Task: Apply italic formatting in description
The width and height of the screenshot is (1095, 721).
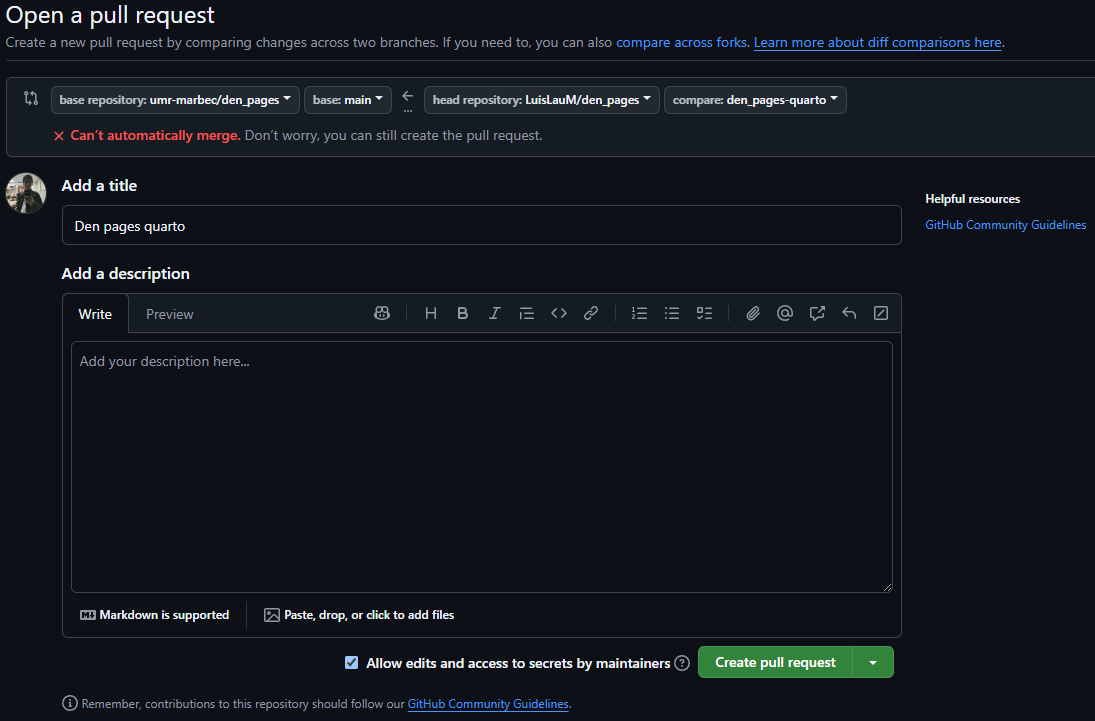Action: 494,313
